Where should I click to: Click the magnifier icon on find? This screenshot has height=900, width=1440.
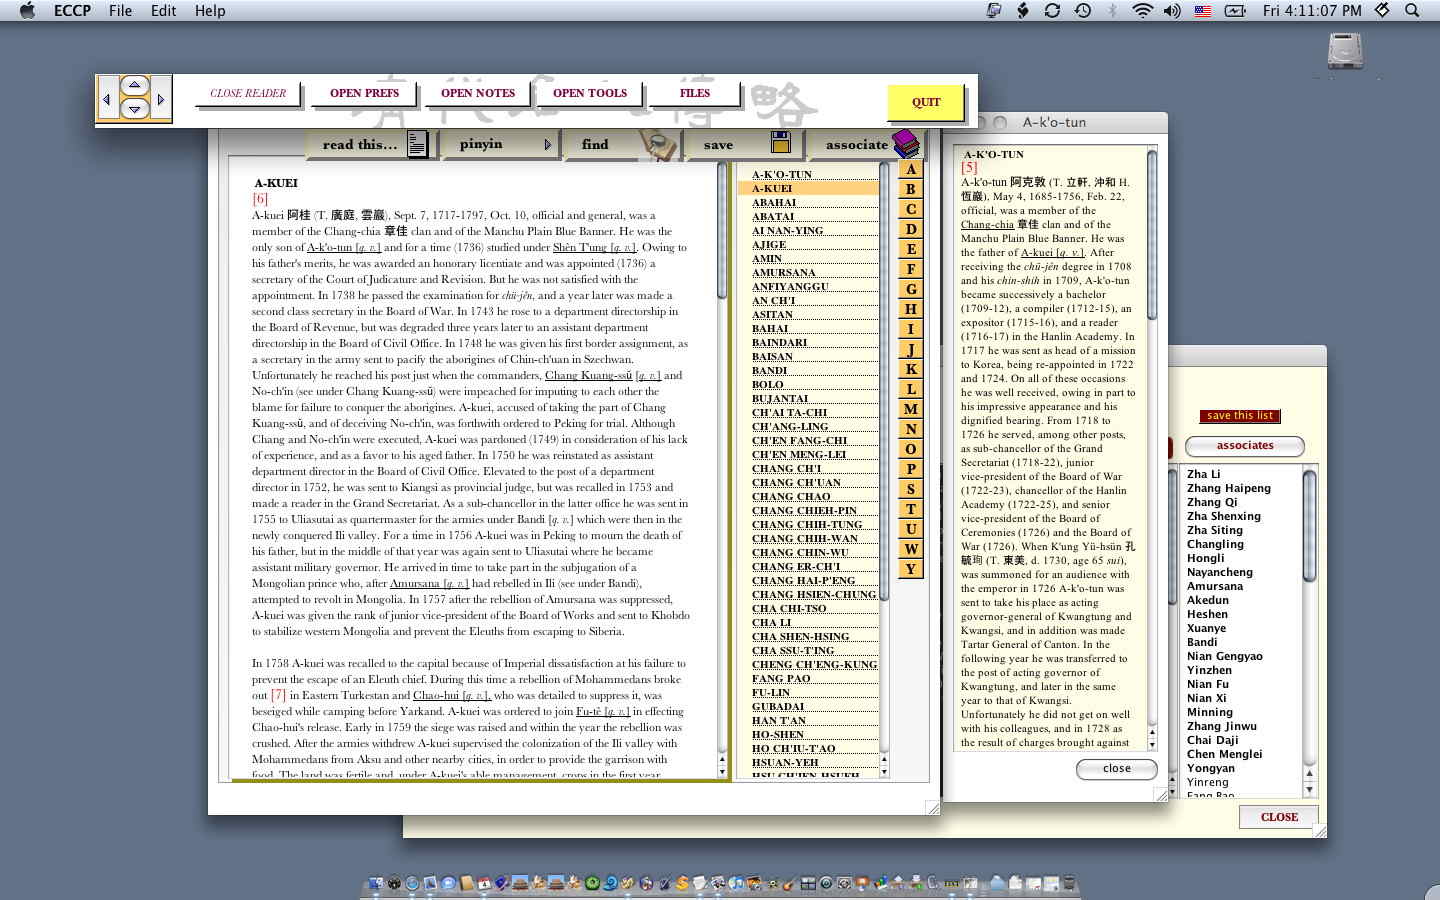click(658, 145)
